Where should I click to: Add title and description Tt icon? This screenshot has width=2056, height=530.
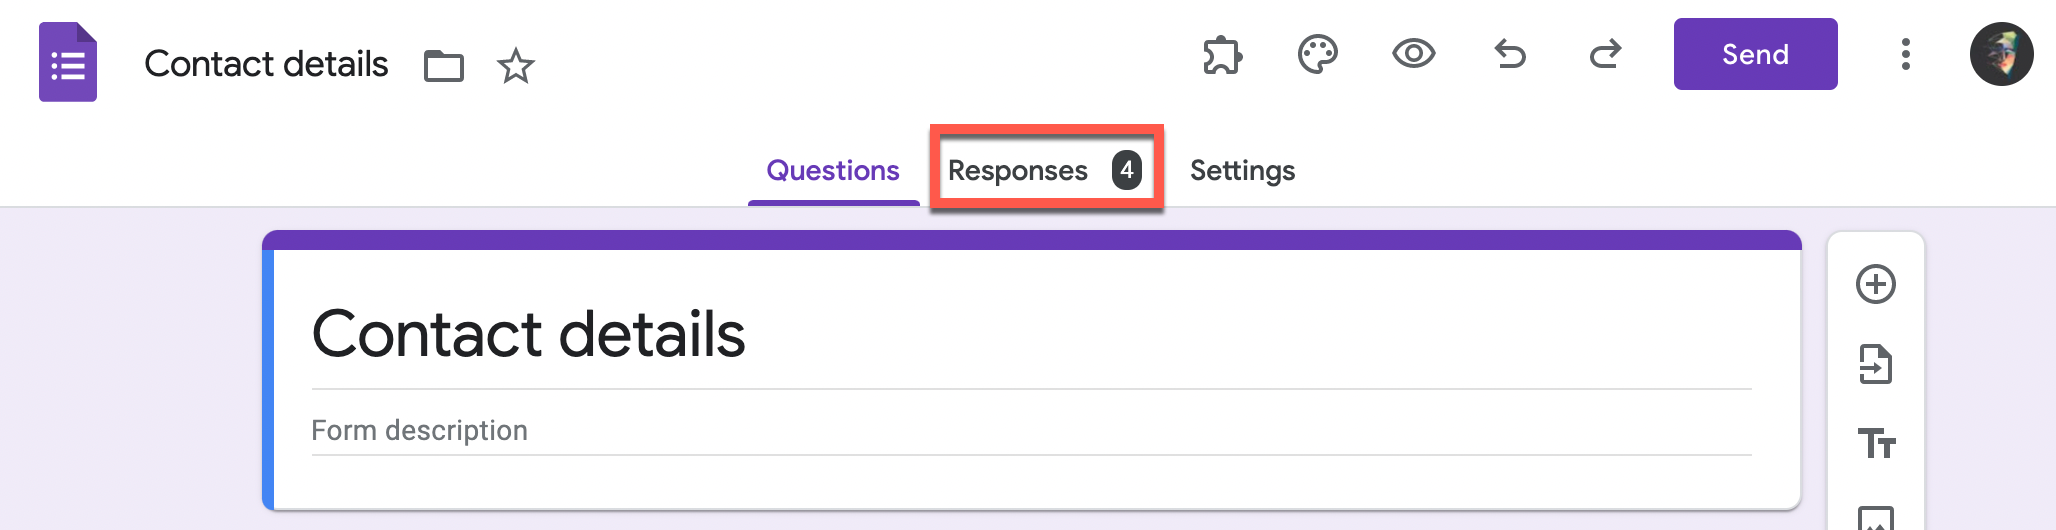coord(1876,443)
